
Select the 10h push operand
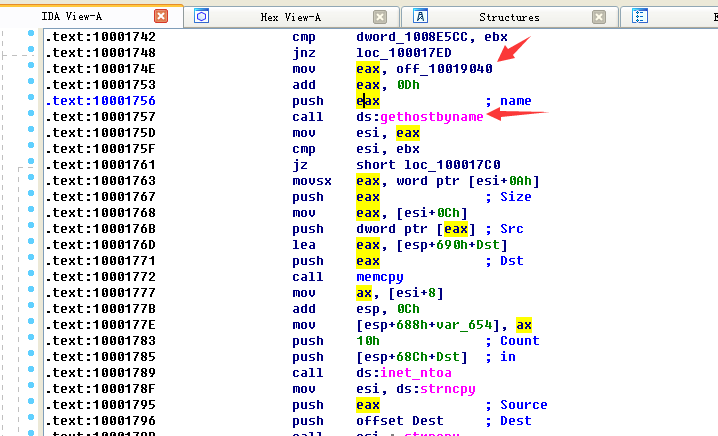click(368, 341)
